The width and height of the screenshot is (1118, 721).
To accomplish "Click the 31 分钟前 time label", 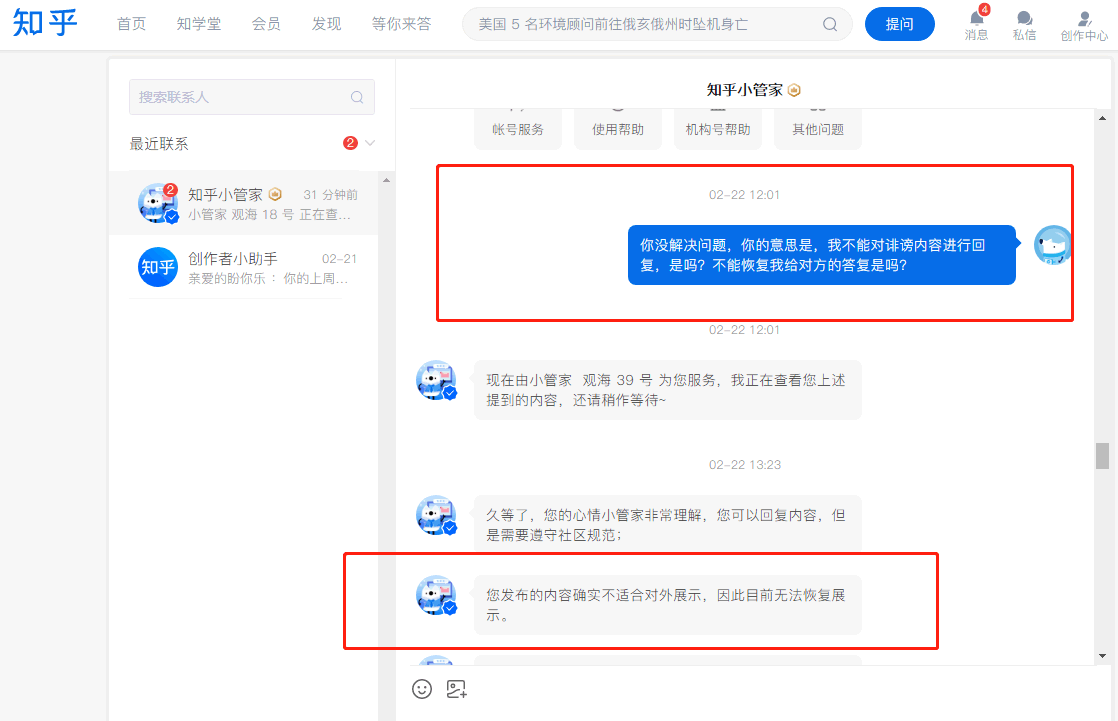I will point(330,195).
